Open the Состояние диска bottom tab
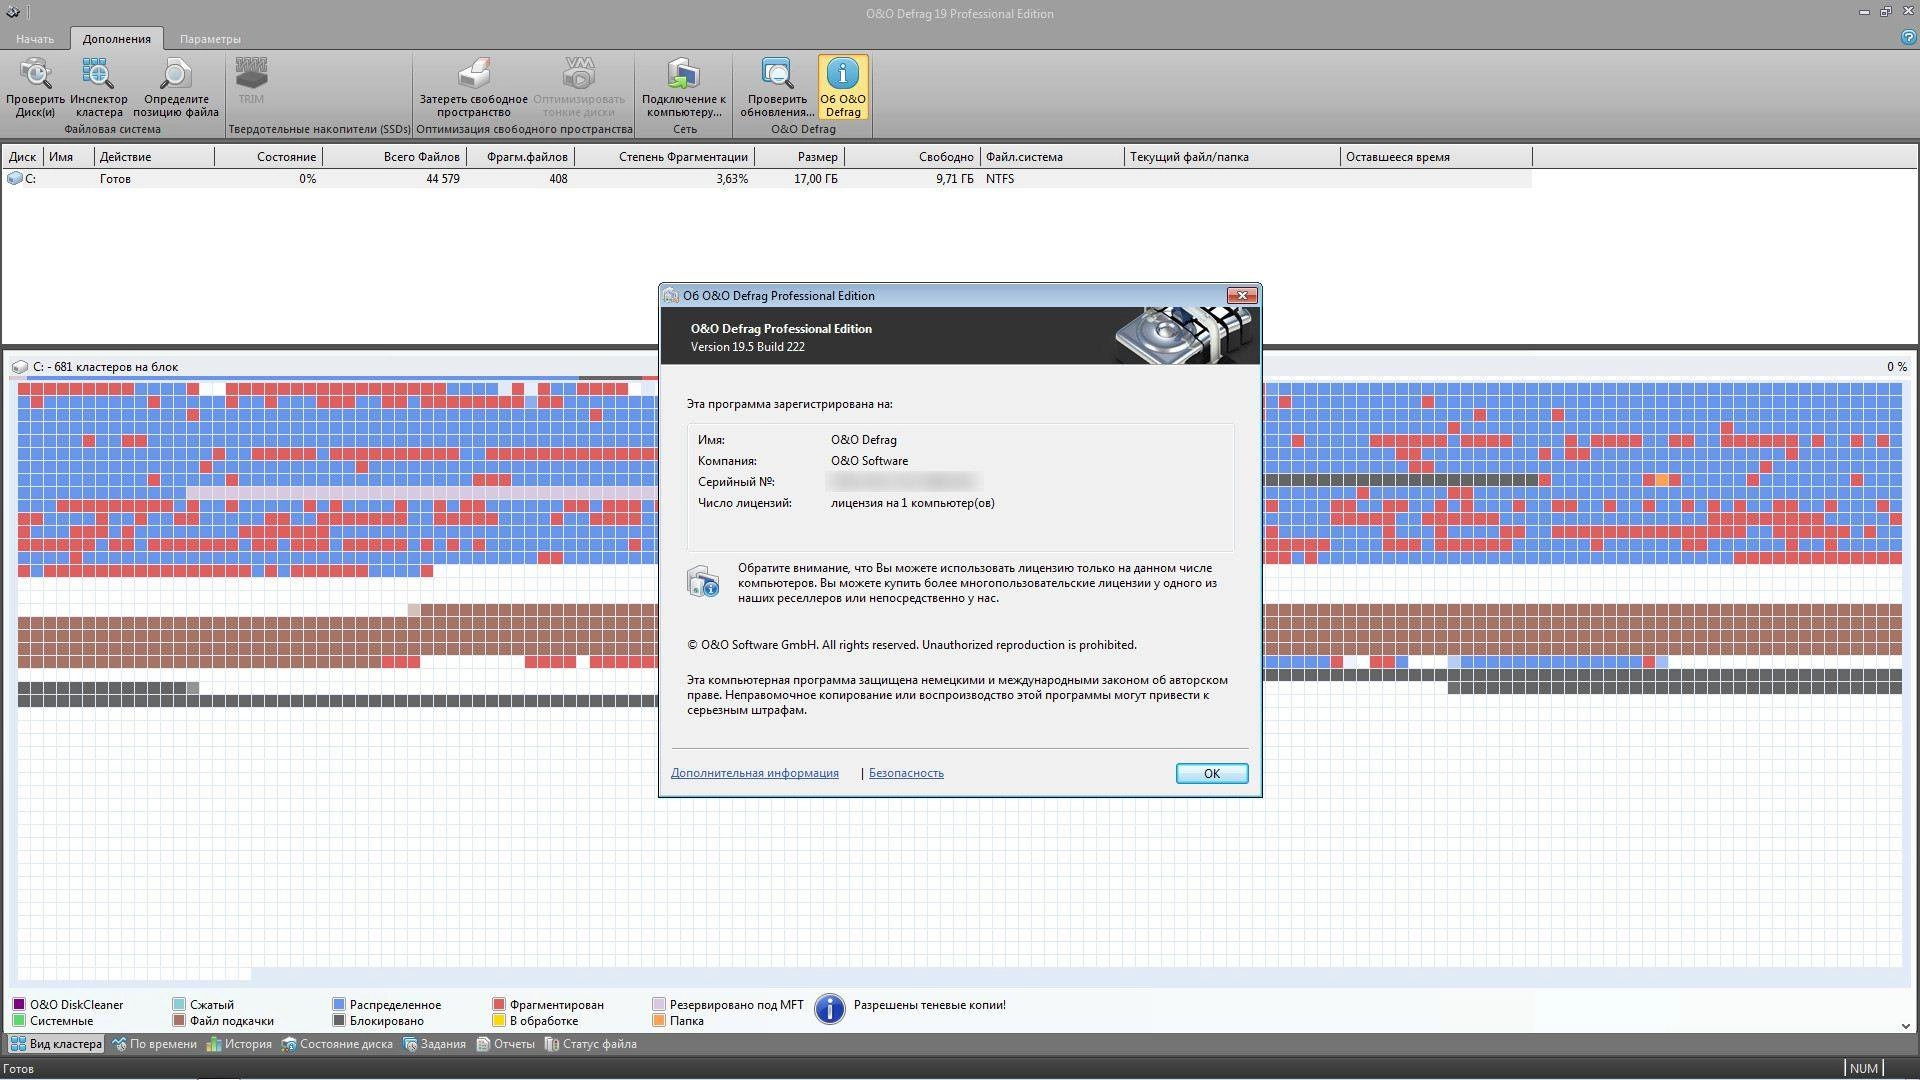 click(x=337, y=1044)
